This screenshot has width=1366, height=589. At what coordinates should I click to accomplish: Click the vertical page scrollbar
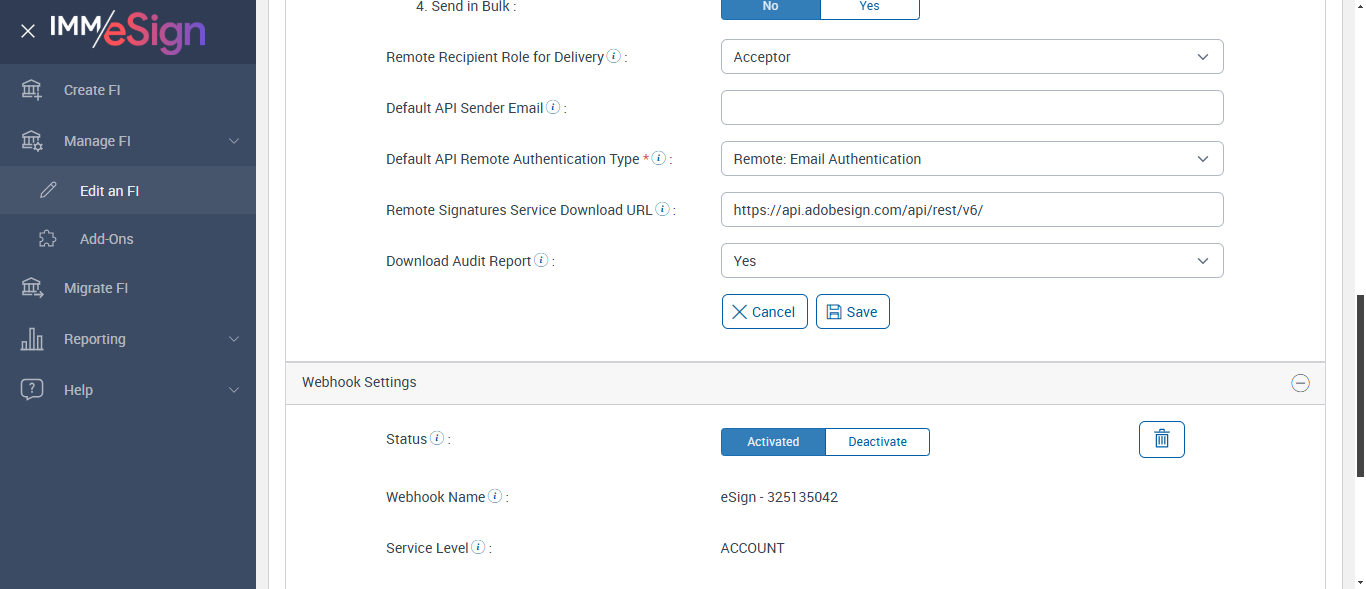[1359, 385]
